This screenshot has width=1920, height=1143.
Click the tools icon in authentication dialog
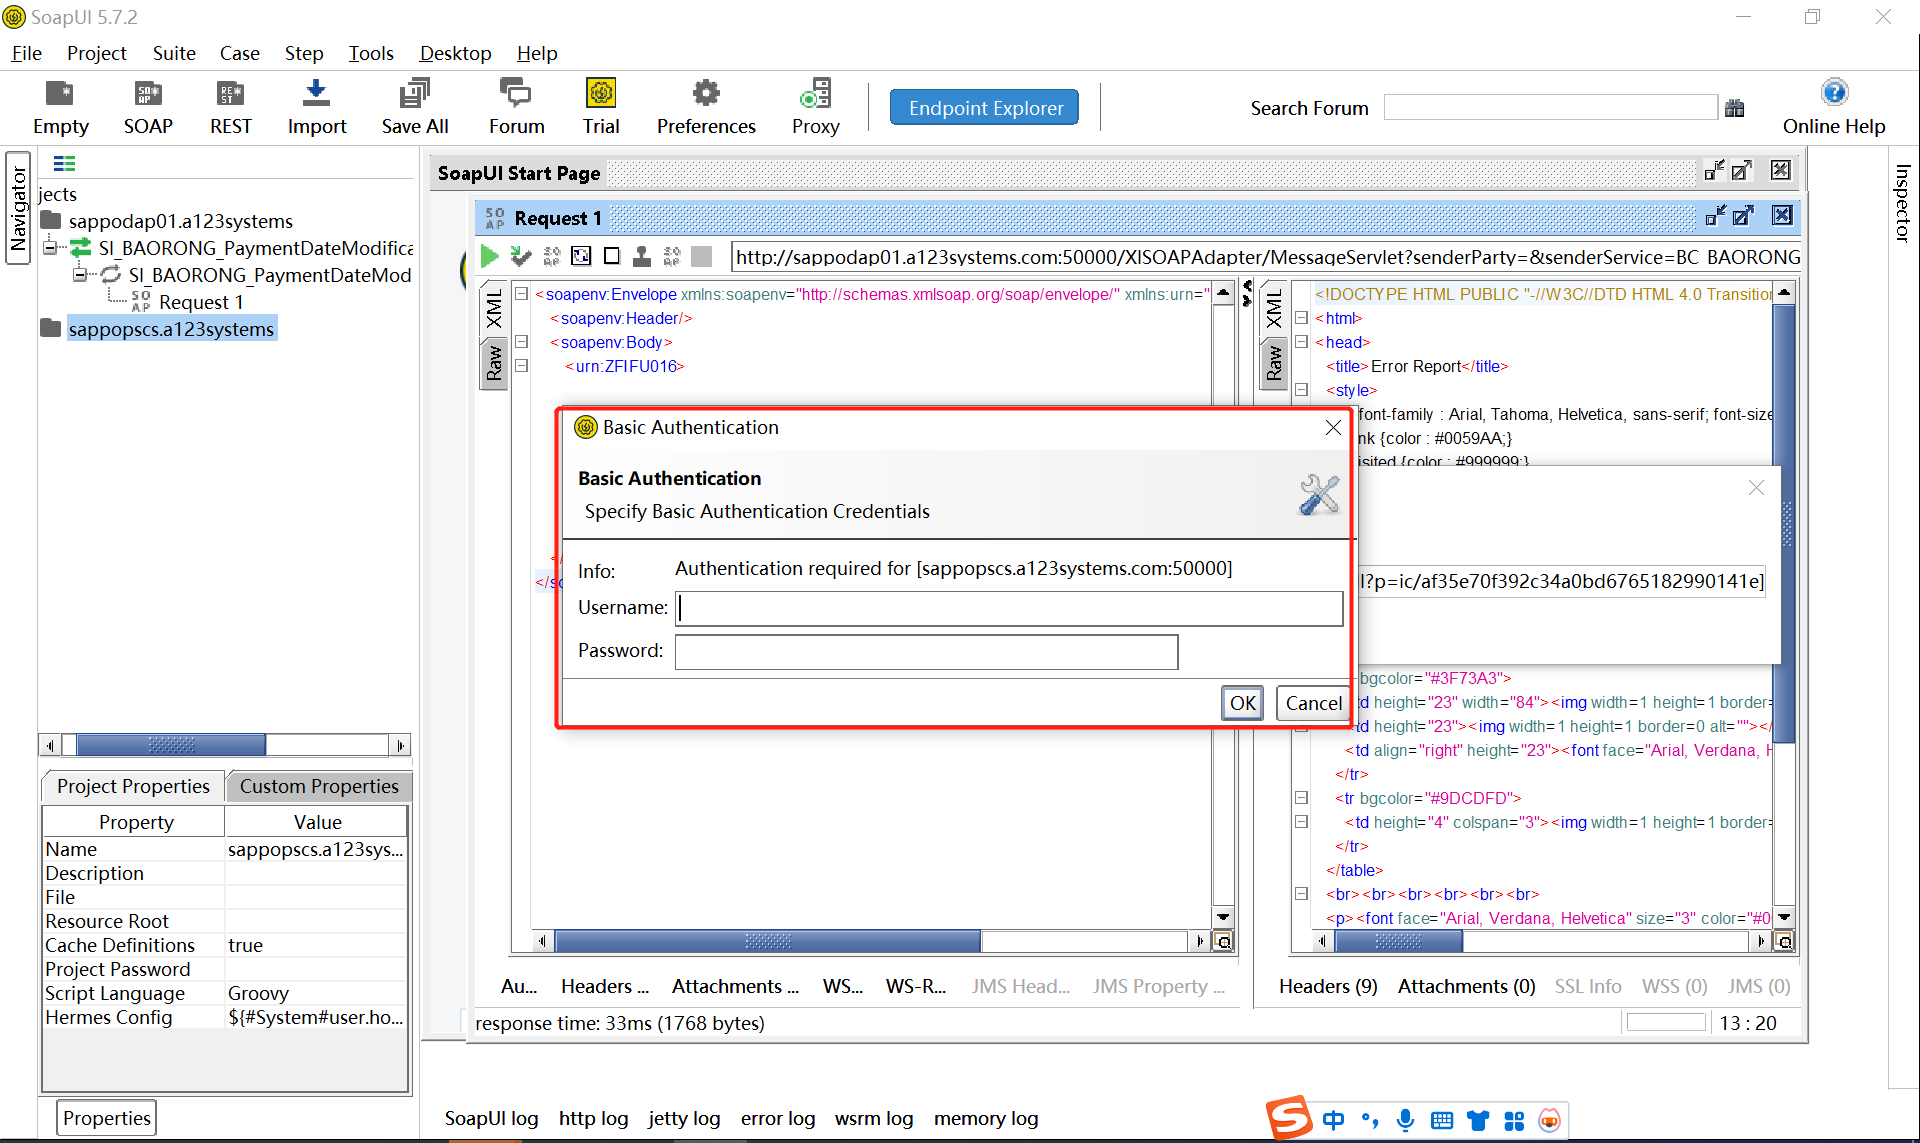pos(1319,494)
